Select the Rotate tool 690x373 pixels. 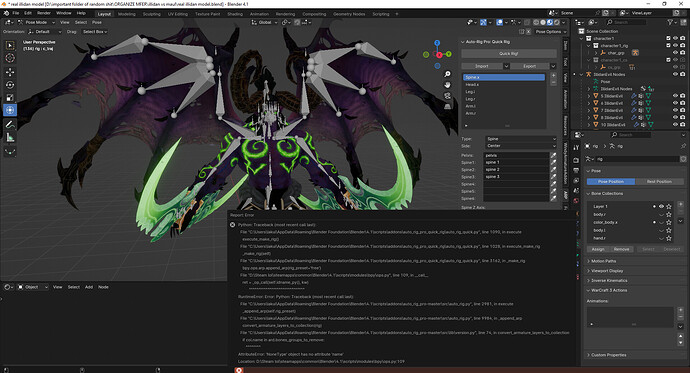pos(10,85)
